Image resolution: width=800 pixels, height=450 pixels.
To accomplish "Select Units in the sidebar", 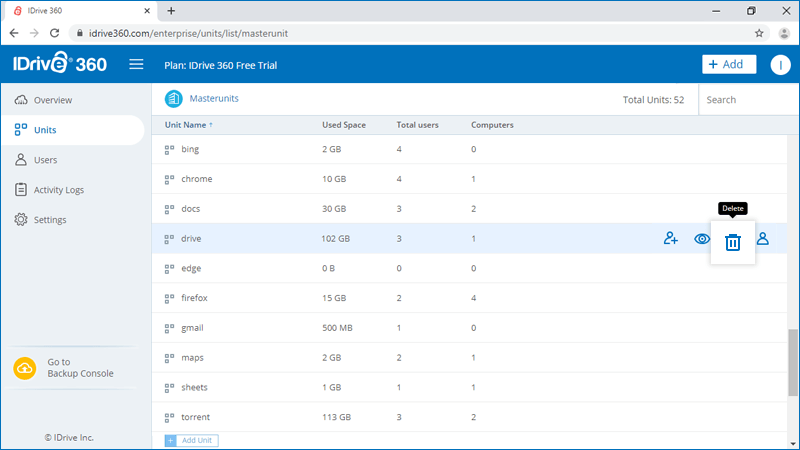I will (73, 130).
